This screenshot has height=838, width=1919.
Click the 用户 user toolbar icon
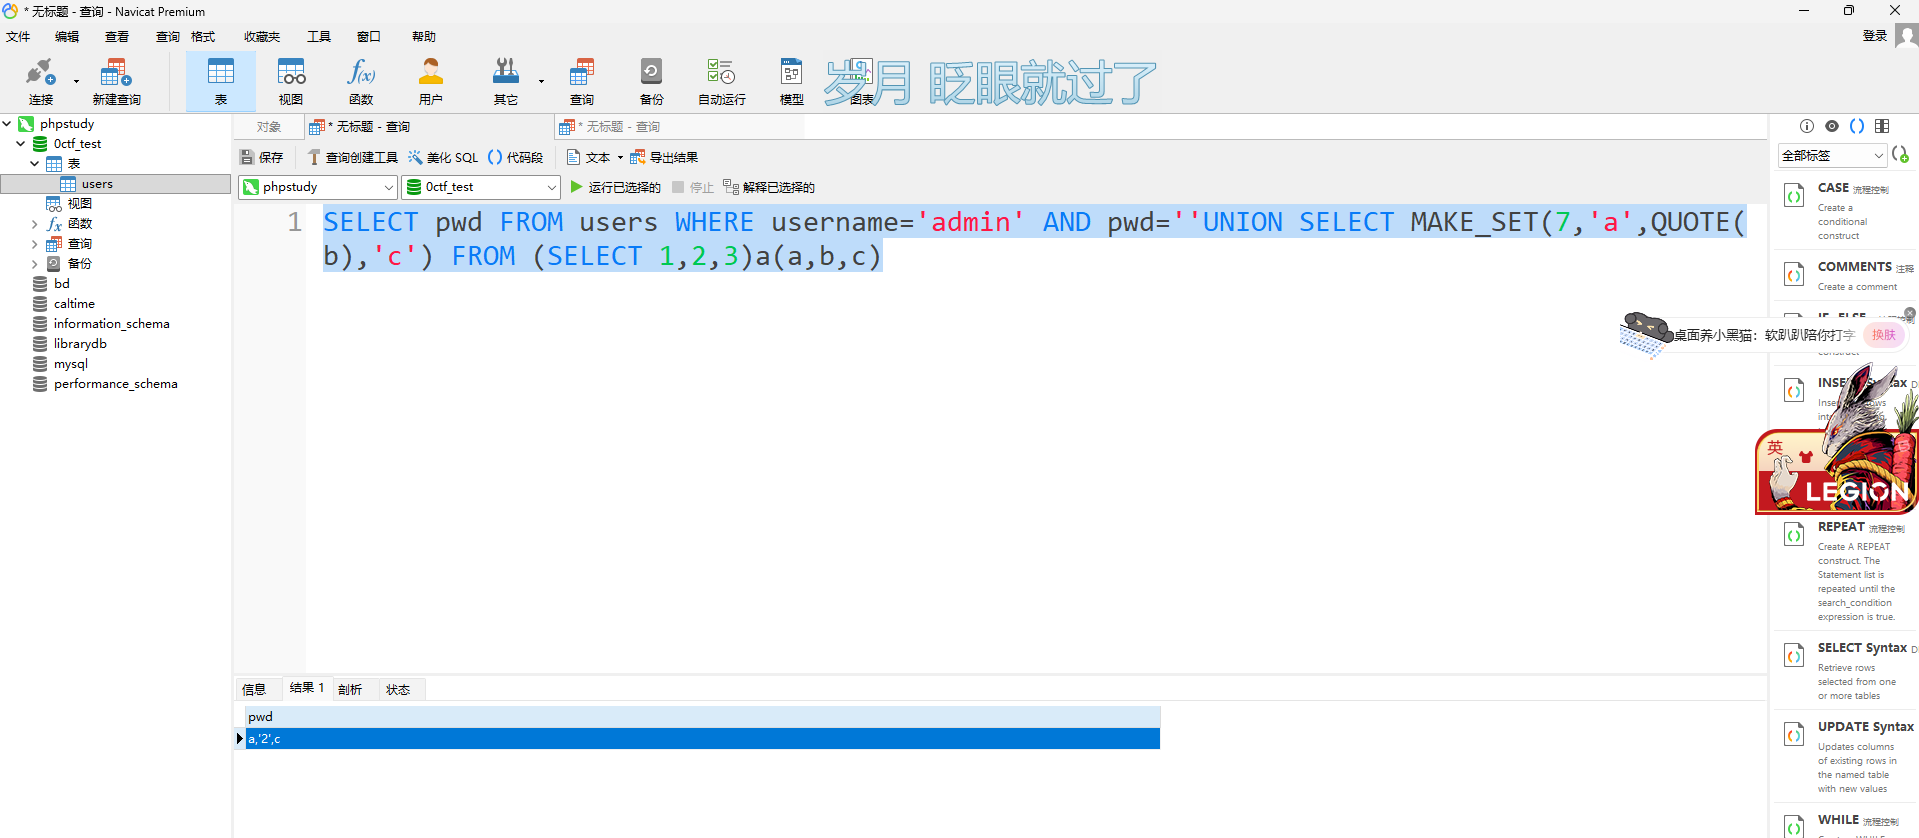point(431,81)
